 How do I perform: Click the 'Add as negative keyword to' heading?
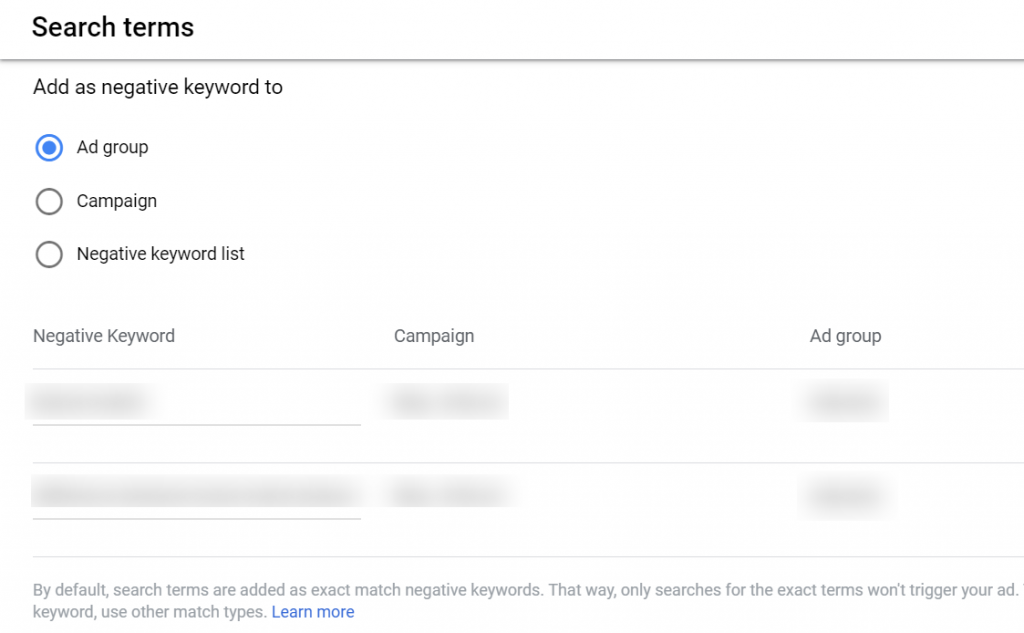click(158, 87)
